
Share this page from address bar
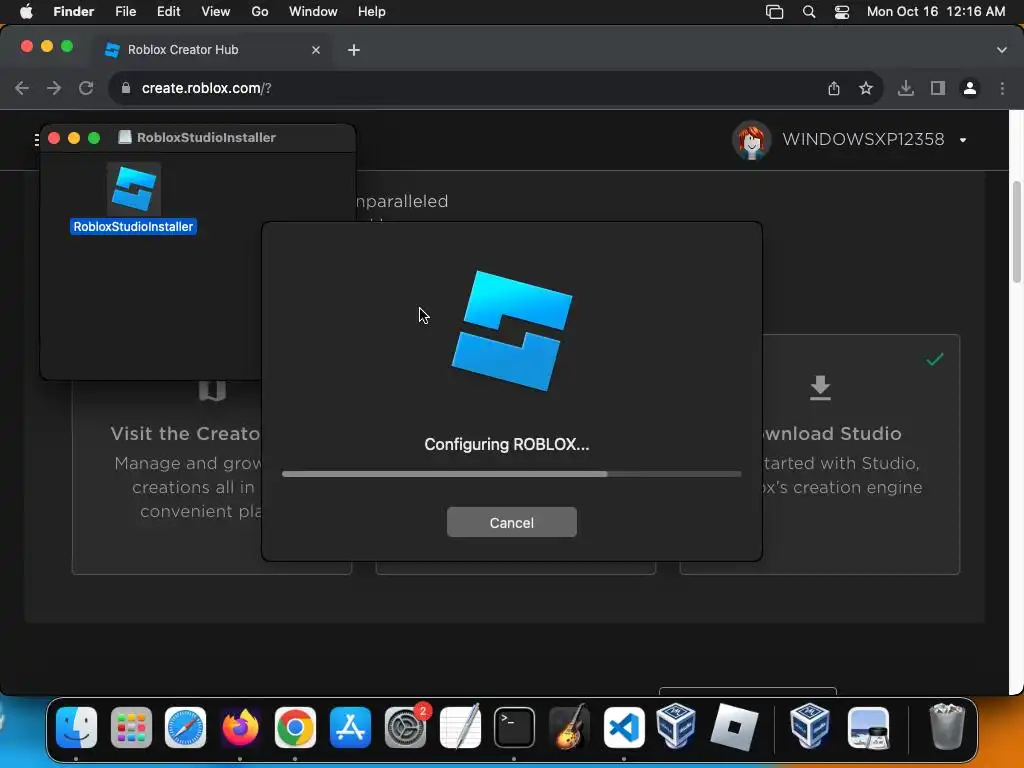(x=834, y=88)
